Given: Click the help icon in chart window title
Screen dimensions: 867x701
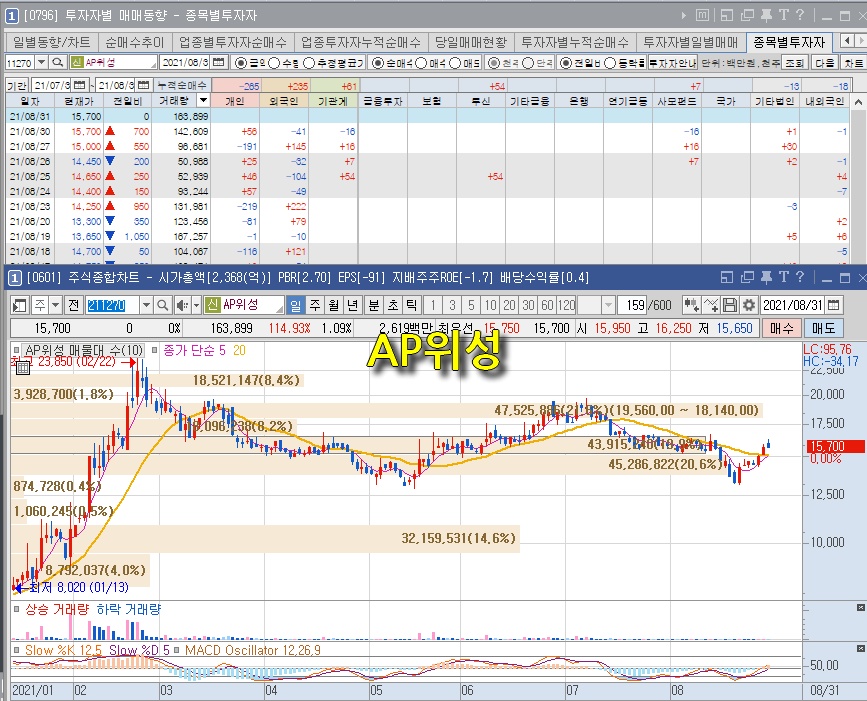Looking at the screenshot, I should click(x=800, y=277).
